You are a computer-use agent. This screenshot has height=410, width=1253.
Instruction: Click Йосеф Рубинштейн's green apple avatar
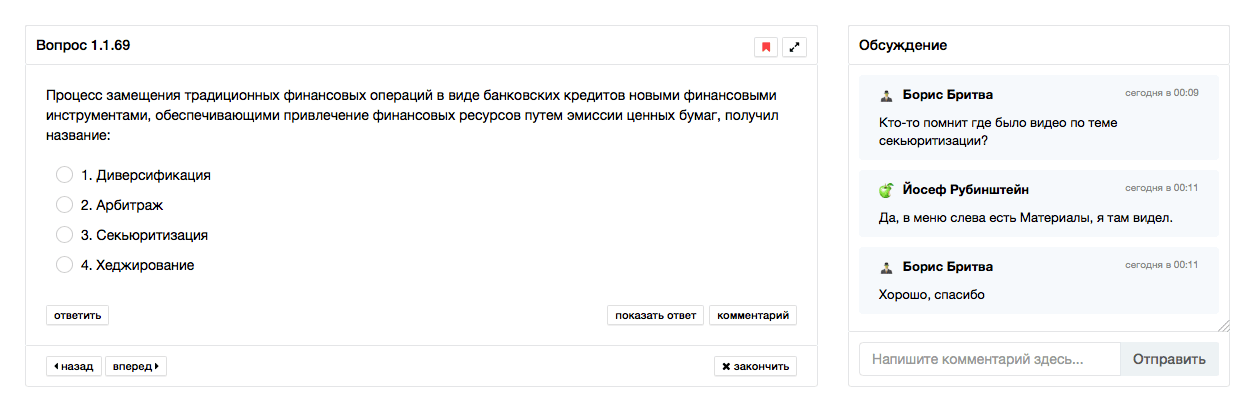tap(886, 190)
